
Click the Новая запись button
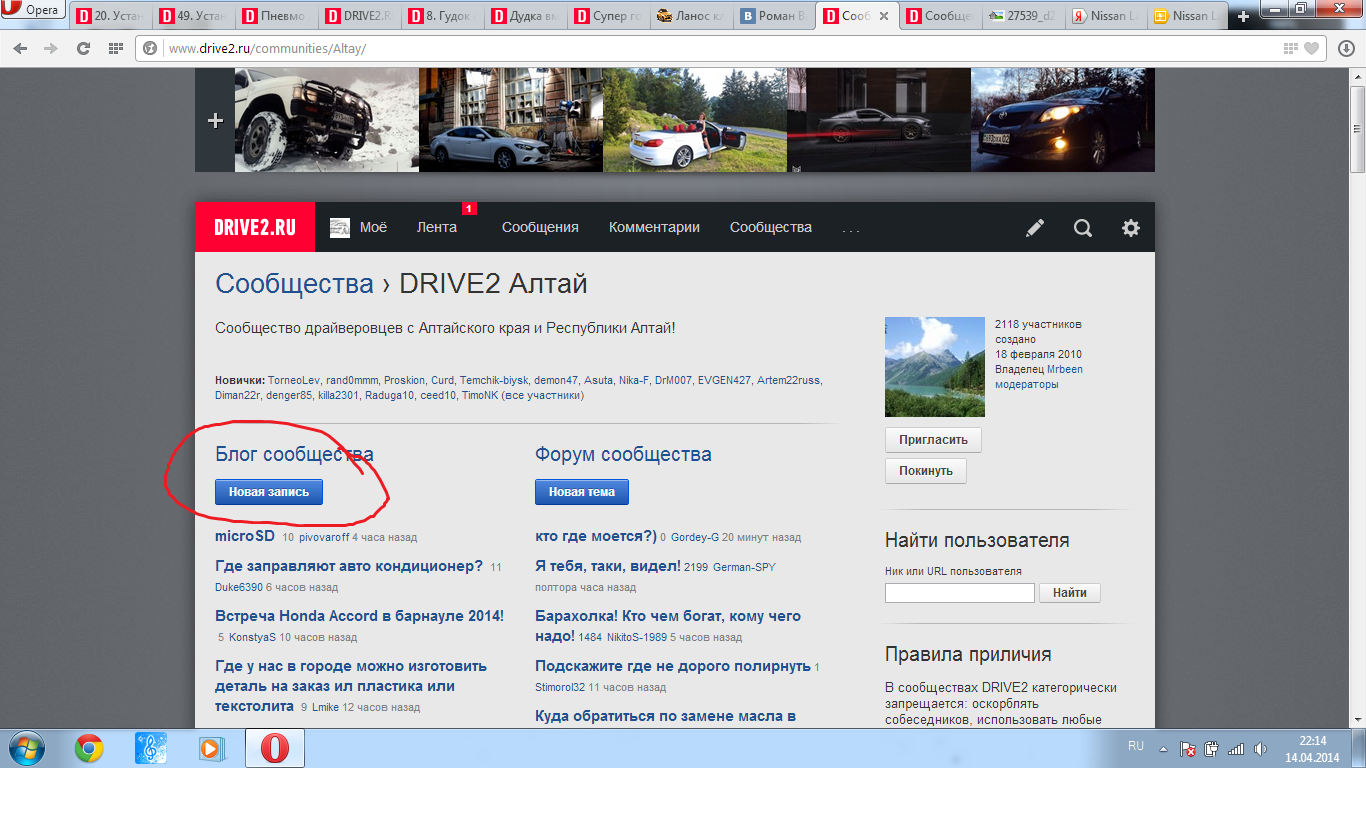click(x=269, y=492)
